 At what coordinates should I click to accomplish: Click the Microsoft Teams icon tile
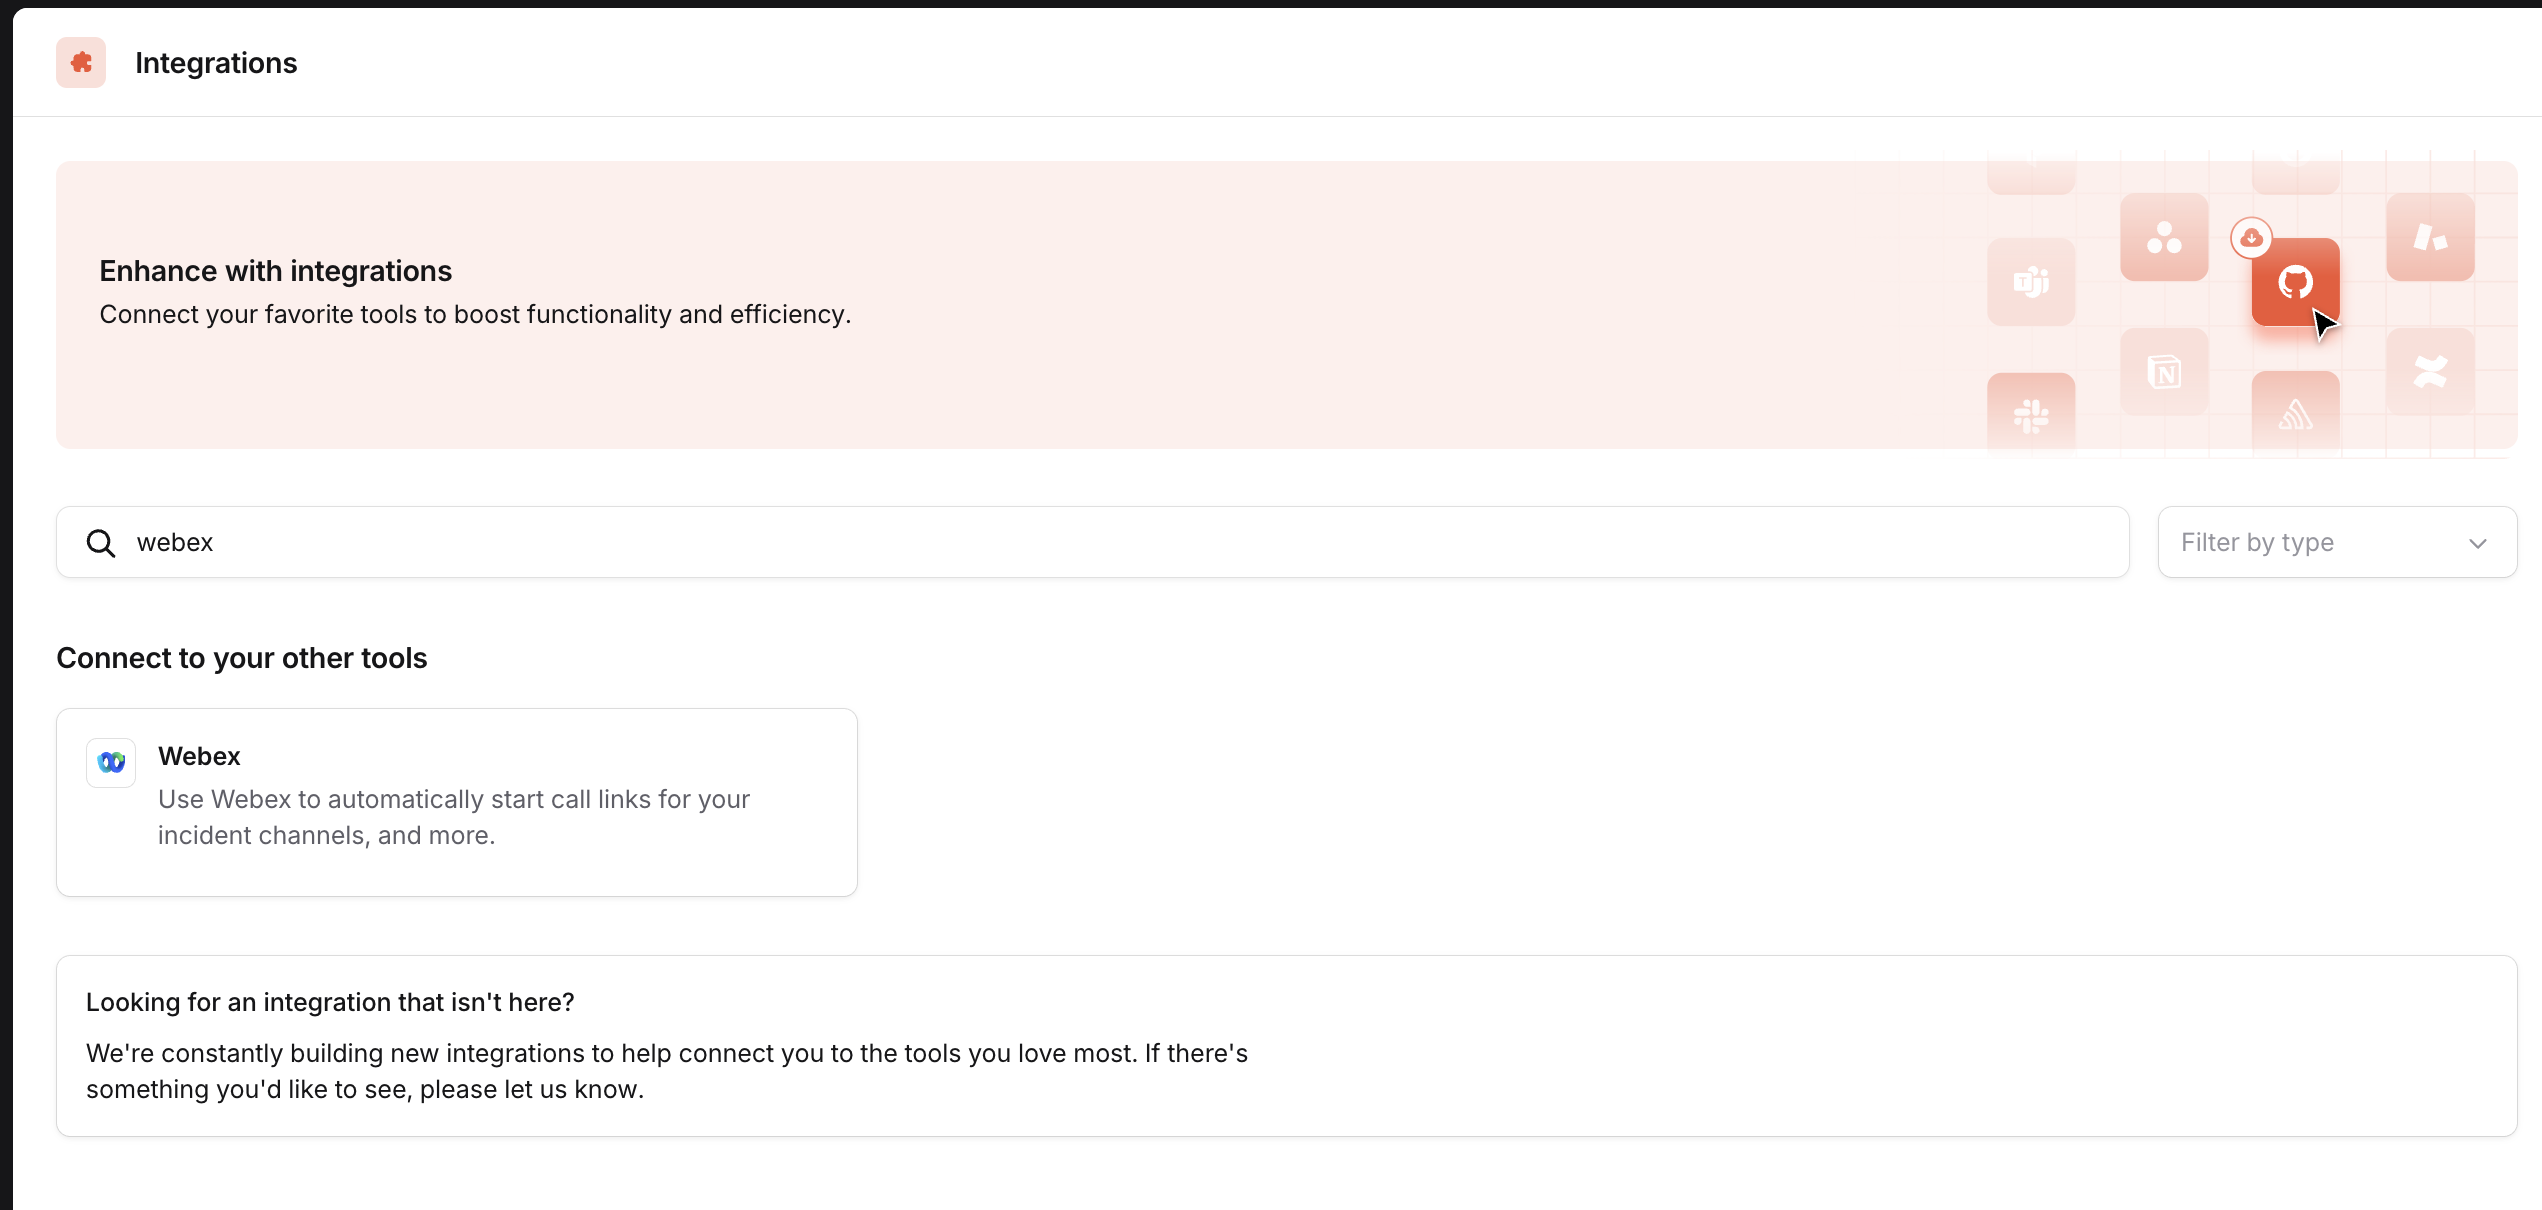2031,282
